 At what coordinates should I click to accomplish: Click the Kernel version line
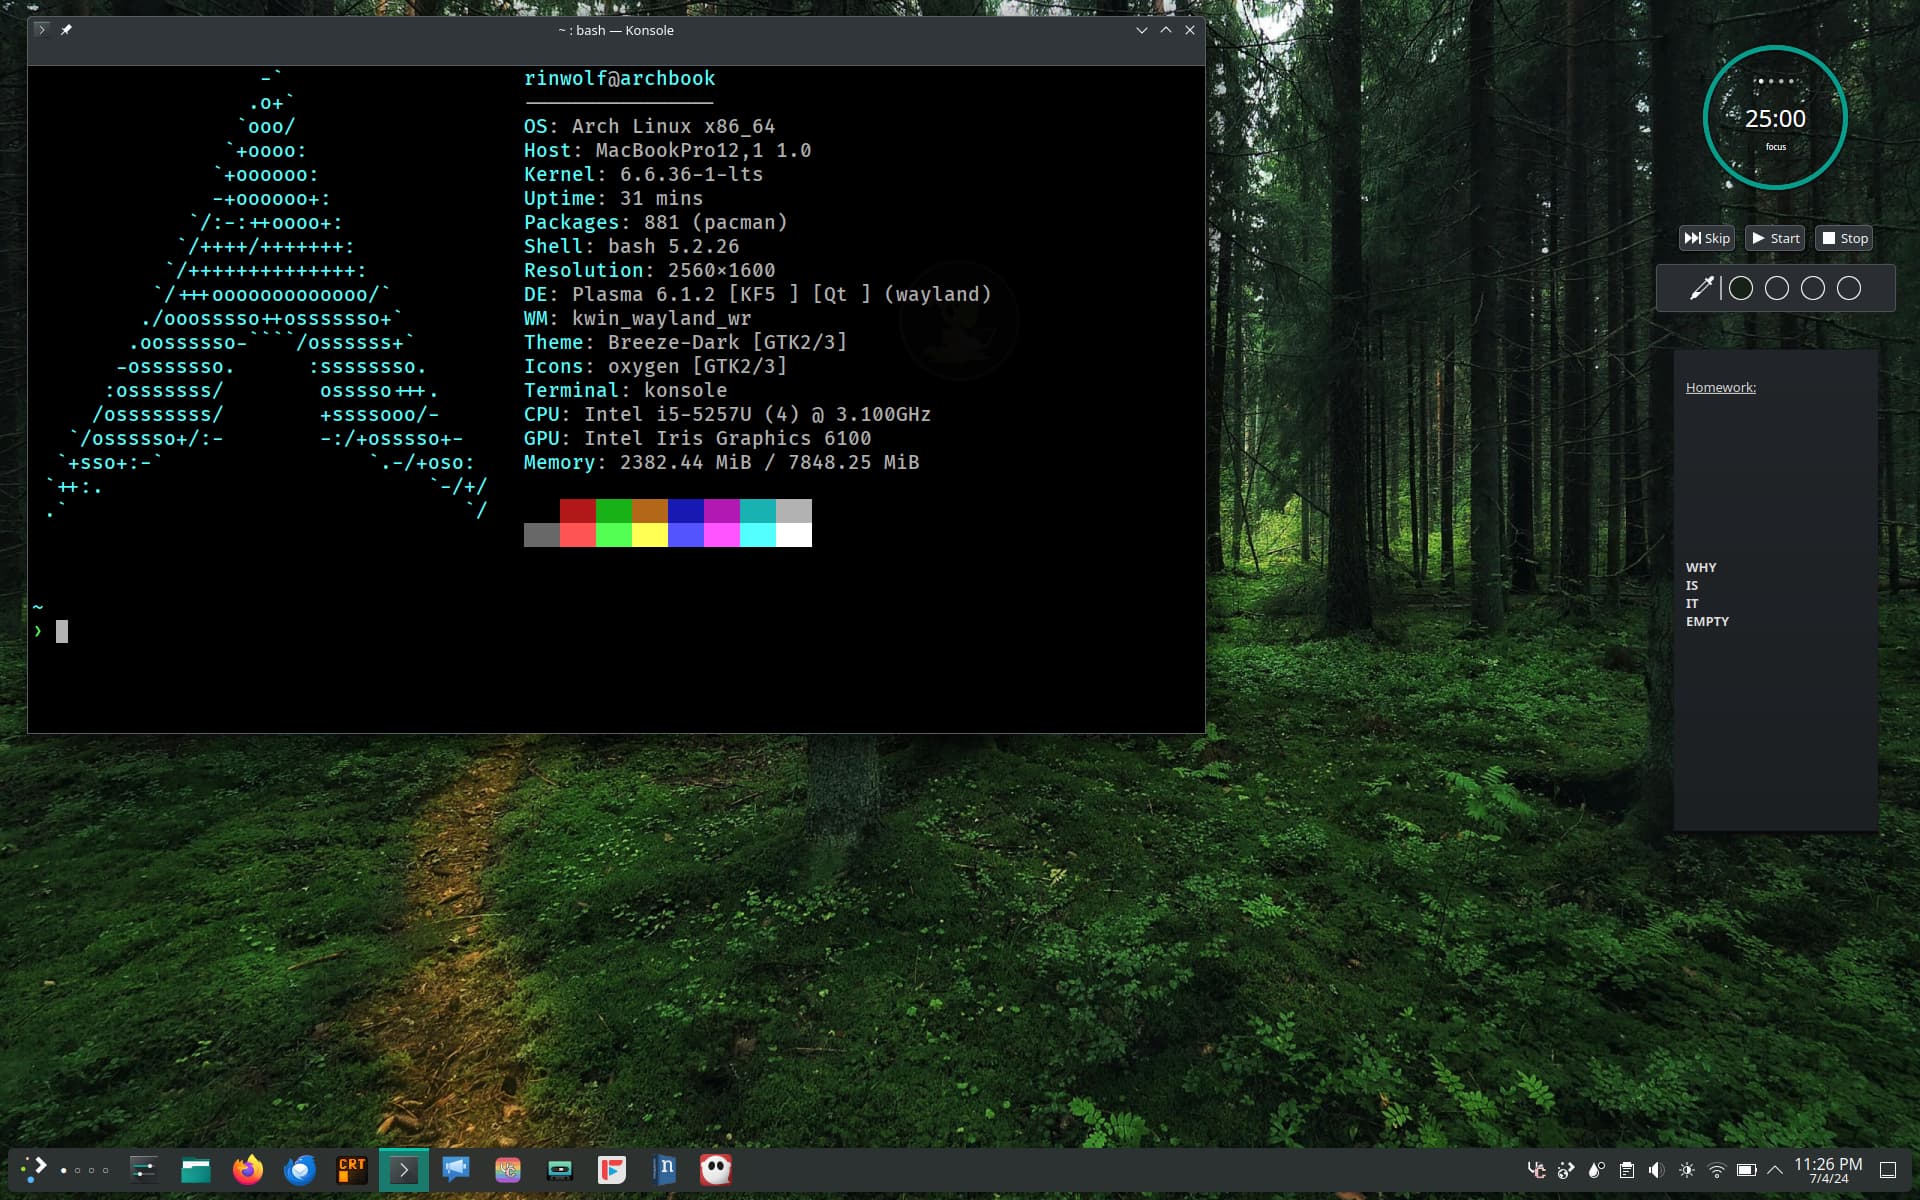[x=643, y=174]
